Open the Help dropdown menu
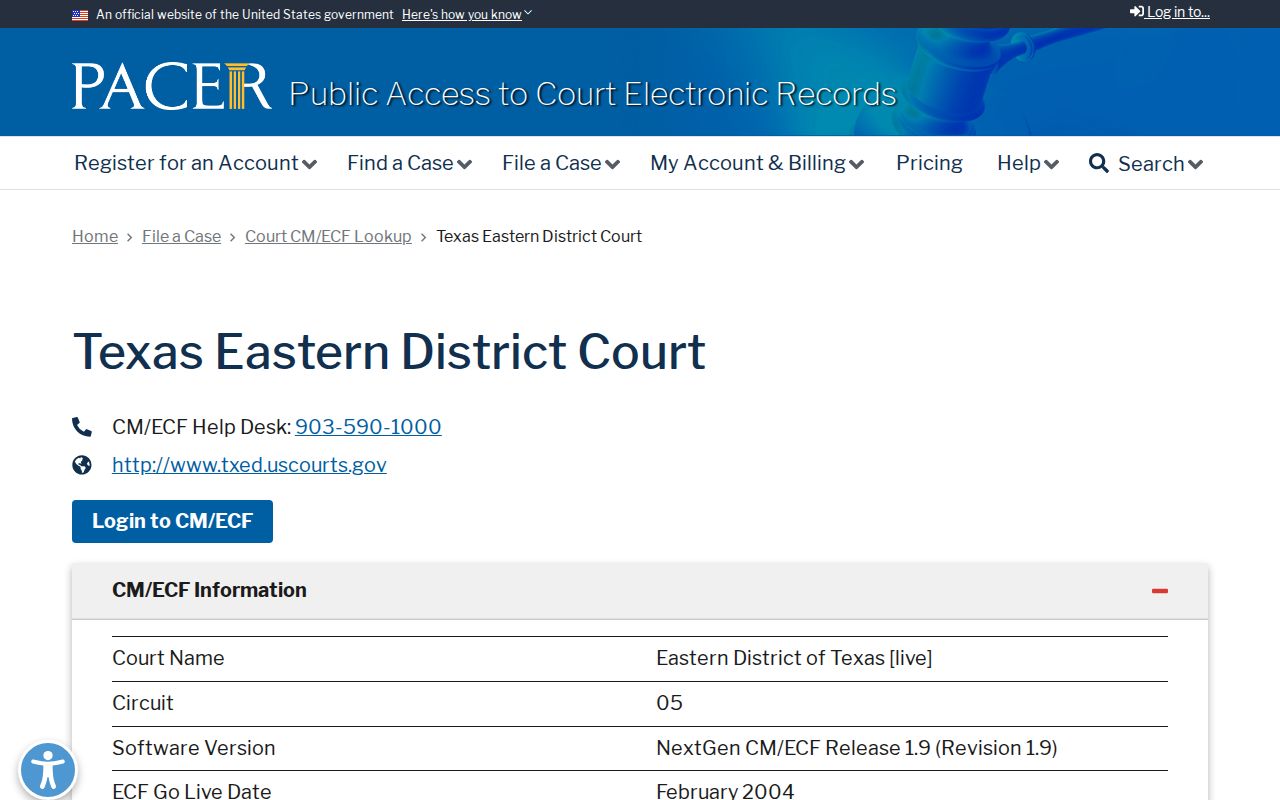1280x800 pixels. (x=1028, y=163)
